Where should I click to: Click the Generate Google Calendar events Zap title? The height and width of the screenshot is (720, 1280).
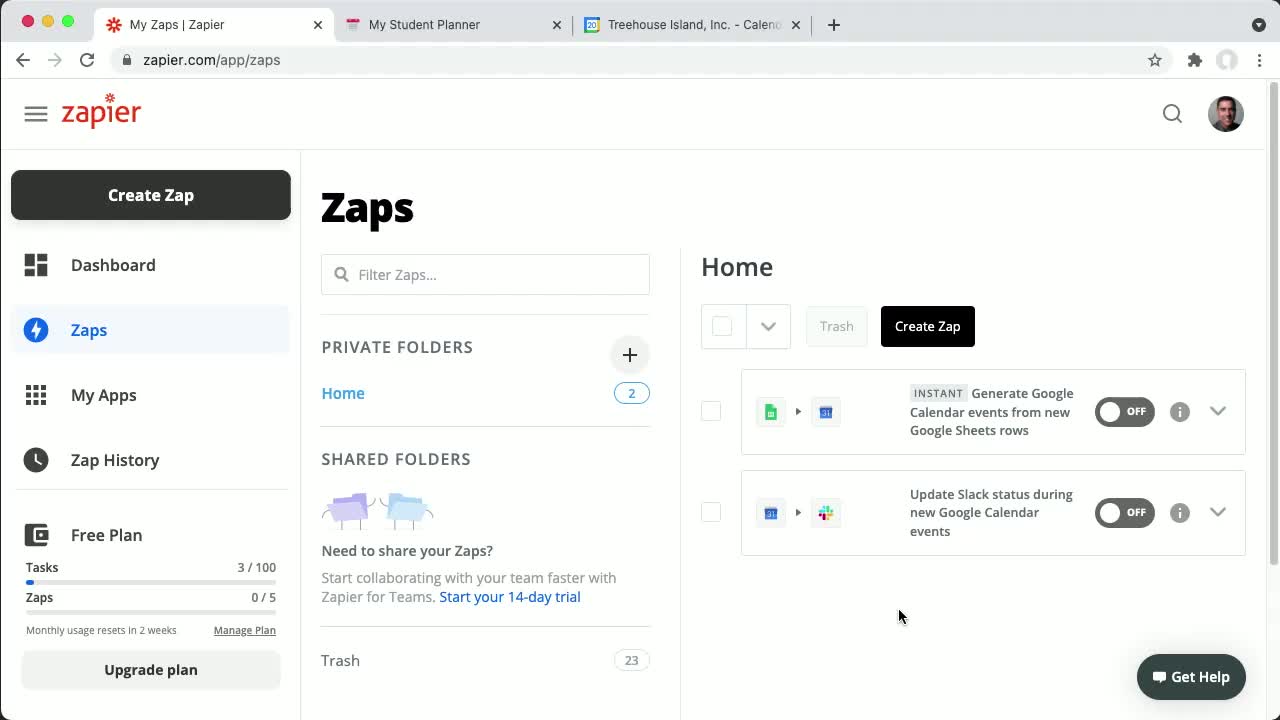click(x=991, y=412)
